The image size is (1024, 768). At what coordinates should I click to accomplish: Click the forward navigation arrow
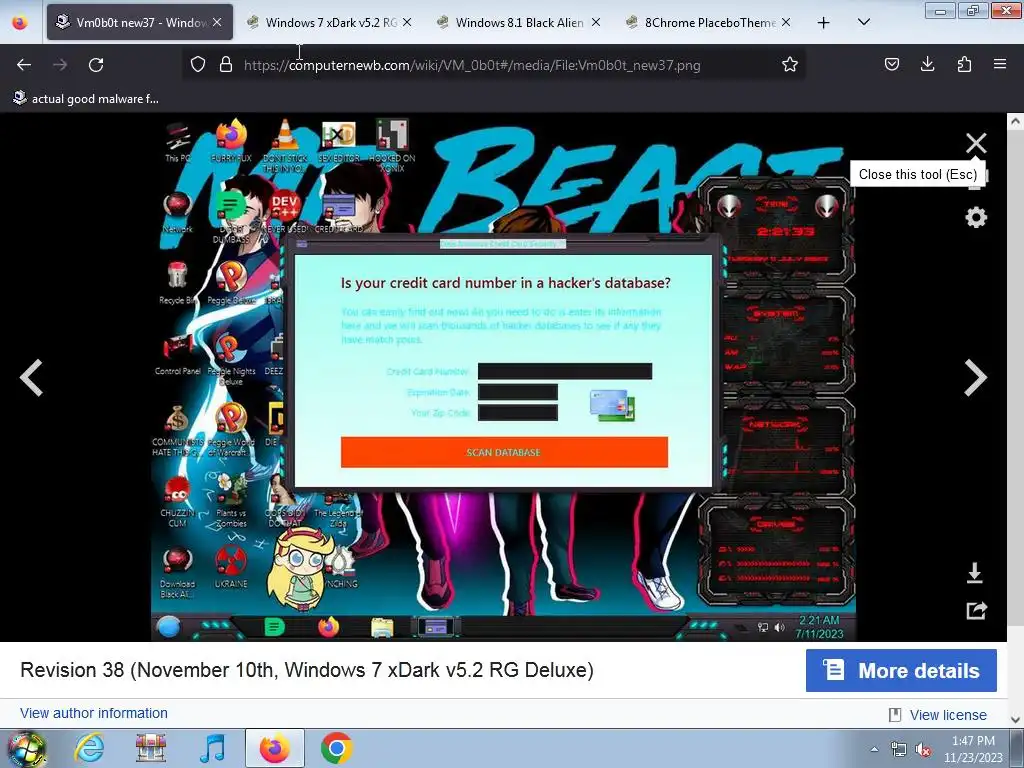pos(60,65)
